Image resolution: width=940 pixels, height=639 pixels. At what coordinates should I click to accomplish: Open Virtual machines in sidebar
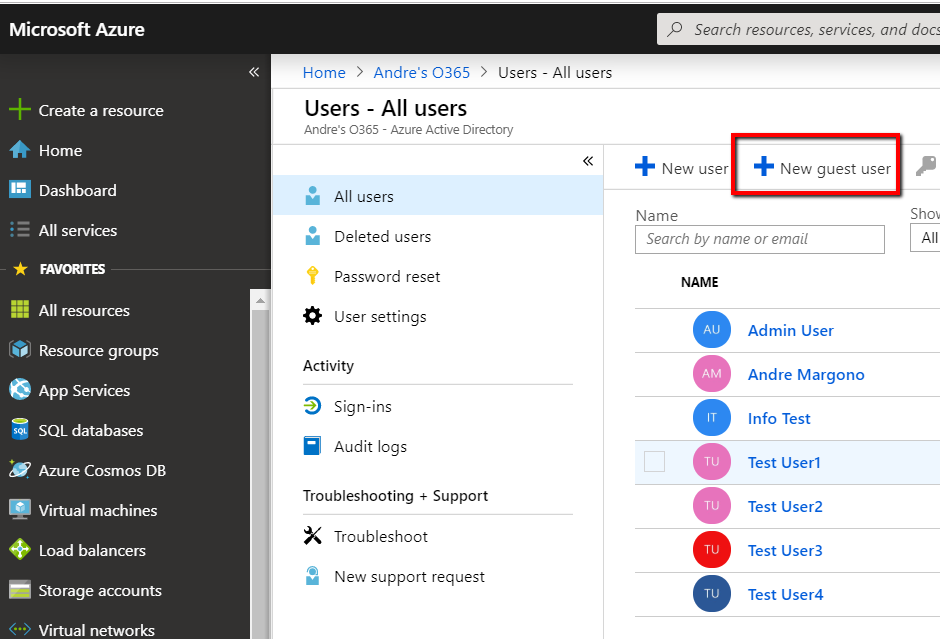(x=97, y=510)
